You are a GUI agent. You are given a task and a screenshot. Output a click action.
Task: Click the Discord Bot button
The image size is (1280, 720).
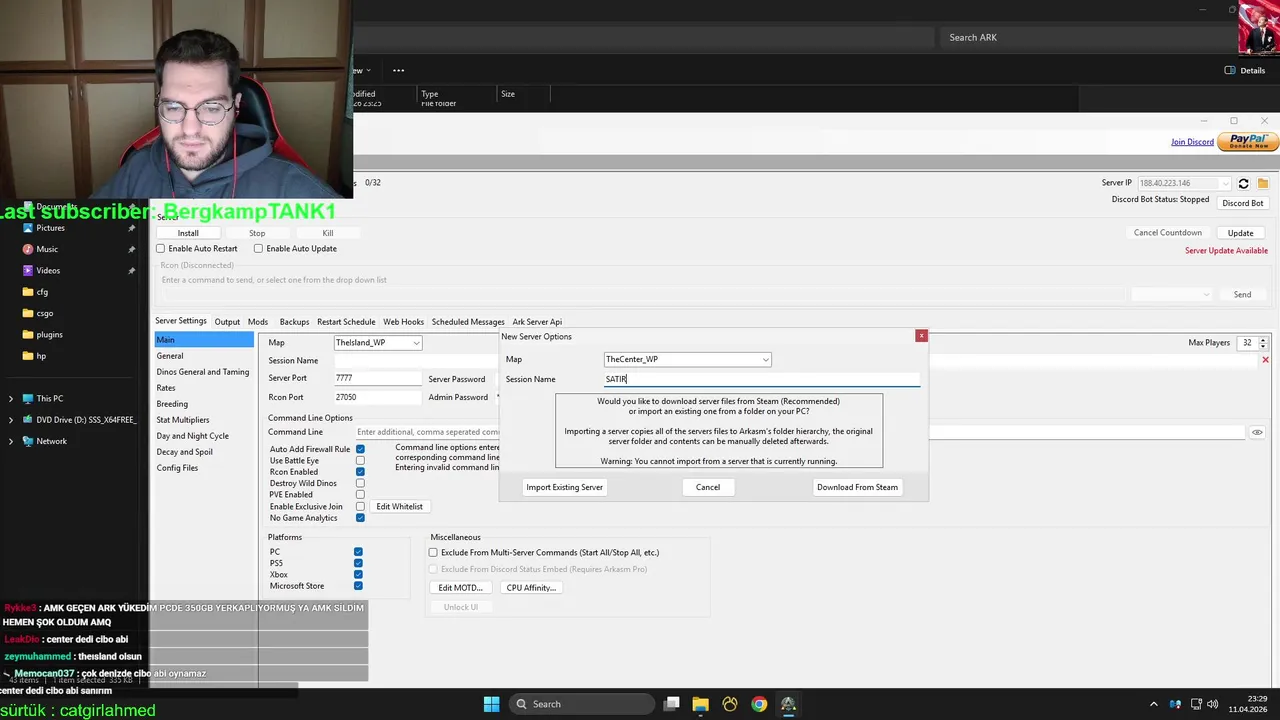pyautogui.click(x=1243, y=203)
